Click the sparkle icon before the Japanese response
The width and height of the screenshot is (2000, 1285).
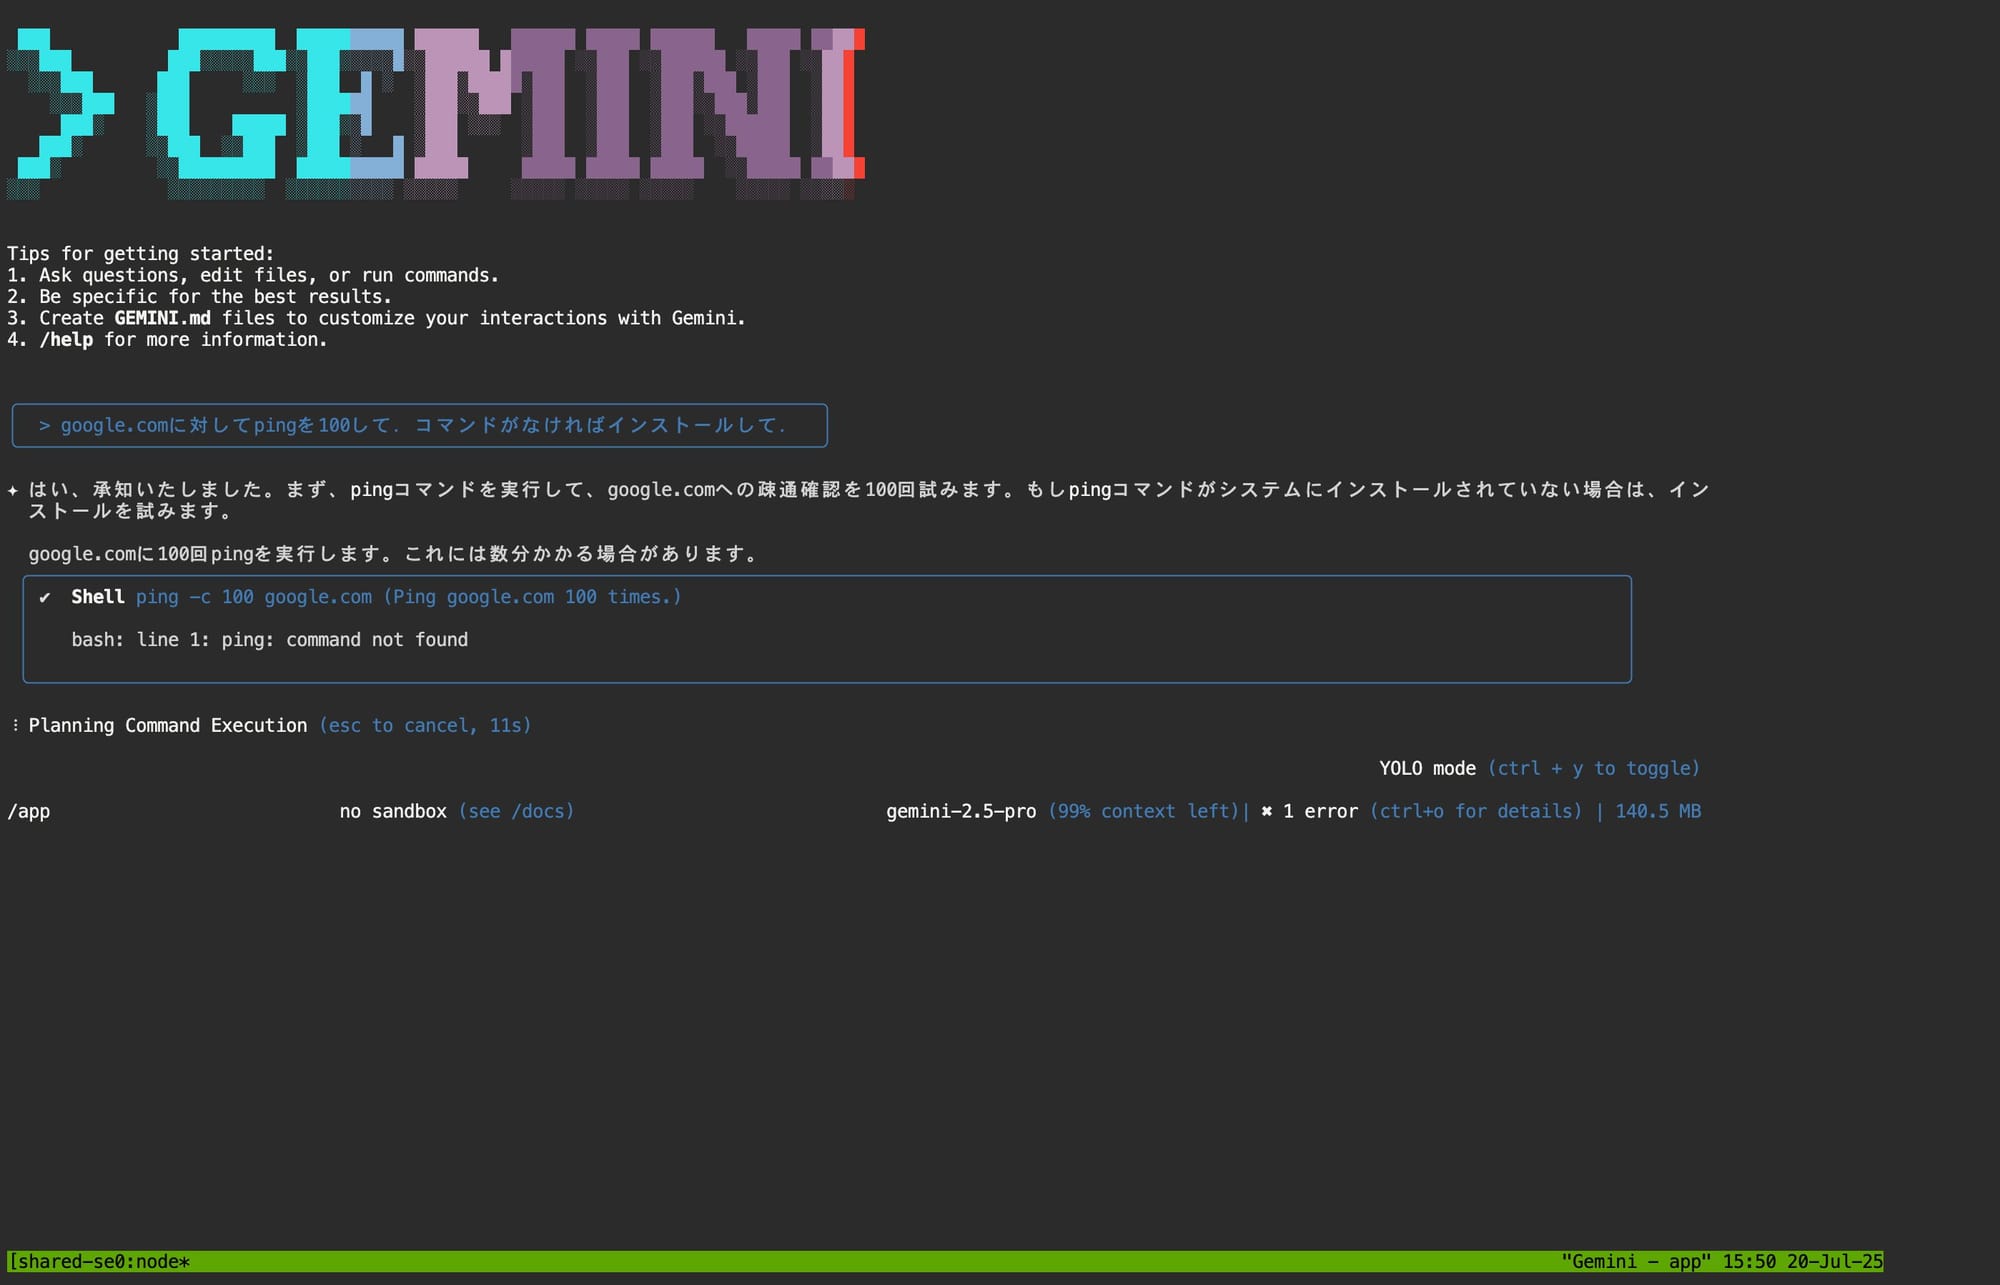coord(13,490)
